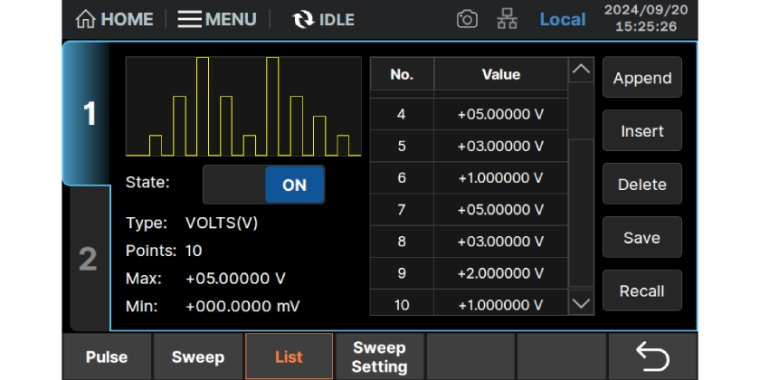Delete the selected list point
760x380 pixels.
[x=642, y=184]
